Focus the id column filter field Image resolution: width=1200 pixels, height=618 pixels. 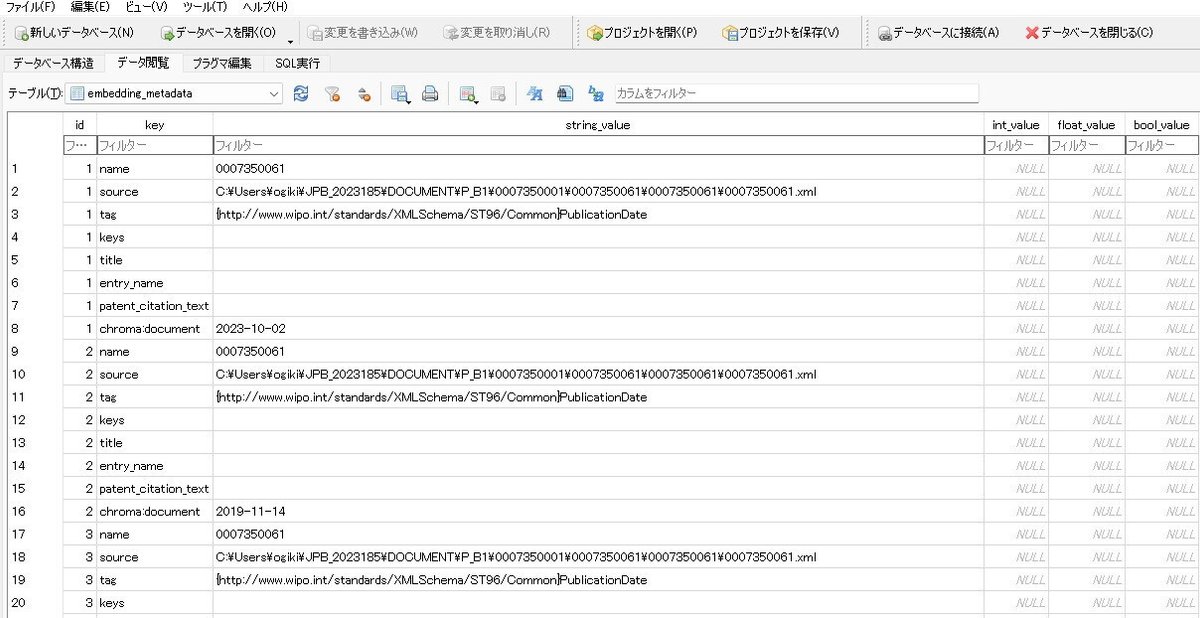click(79, 146)
